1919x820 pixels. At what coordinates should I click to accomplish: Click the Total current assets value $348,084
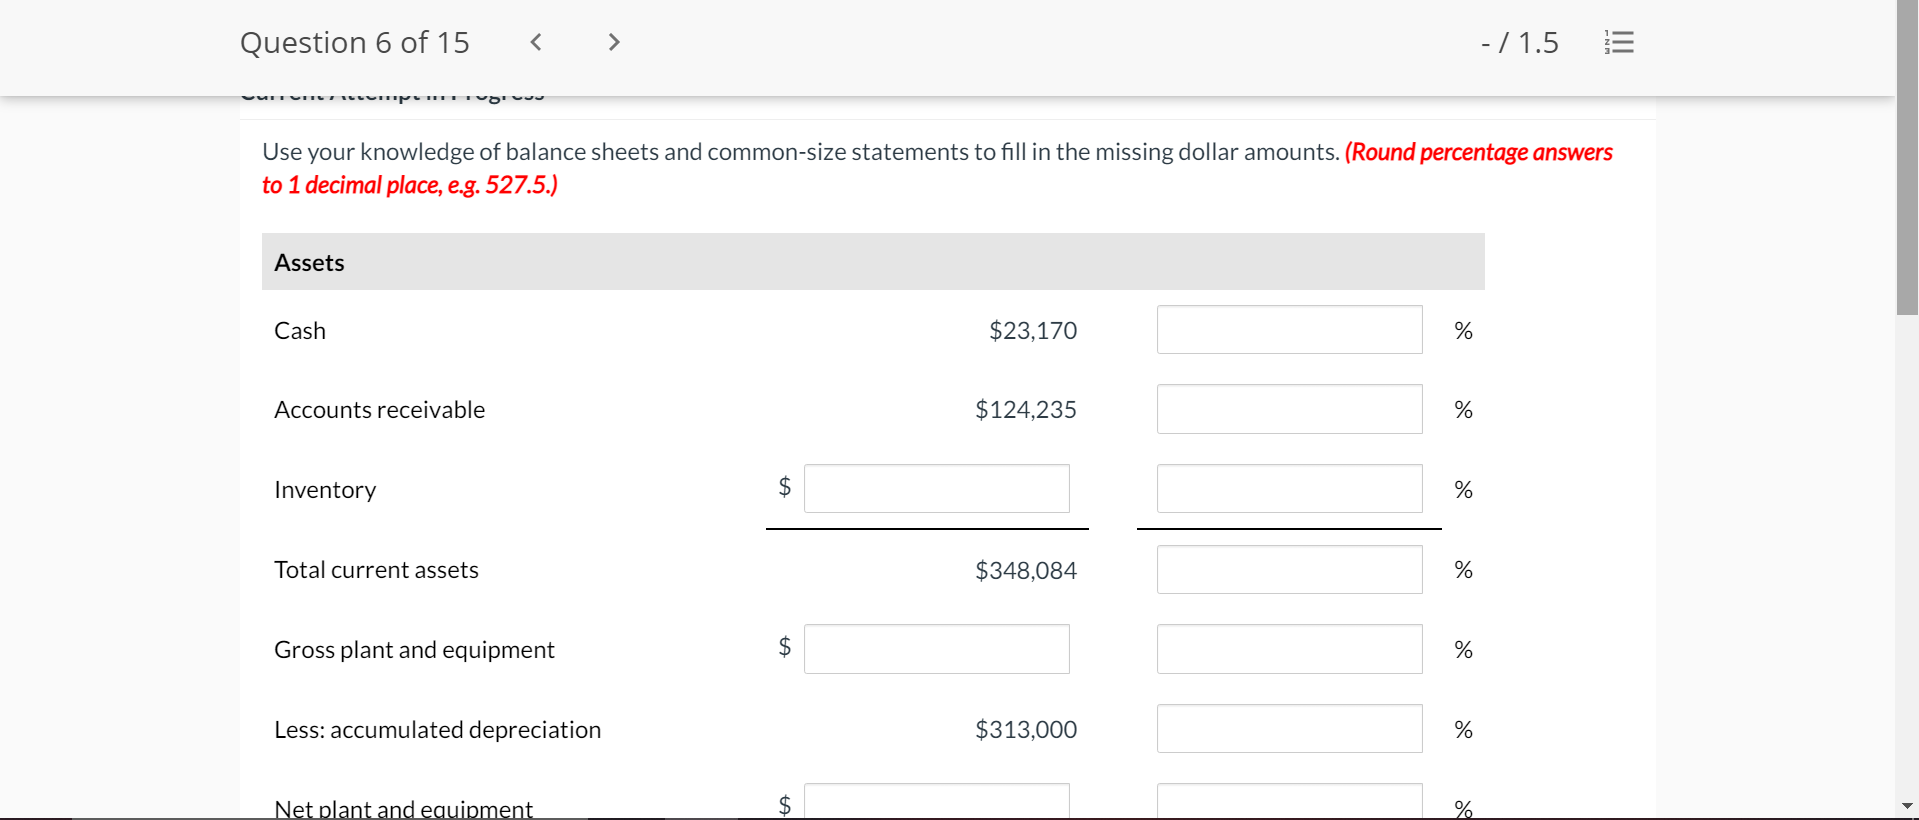click(1025, 570)
